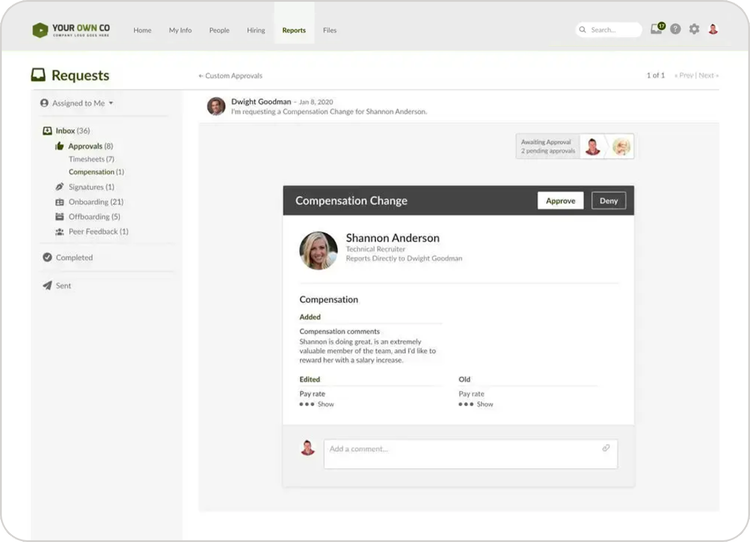This screenshot has height=542, width=750.
Task: Select Onboarding (21) in sidebar
Action: point(96,202)
